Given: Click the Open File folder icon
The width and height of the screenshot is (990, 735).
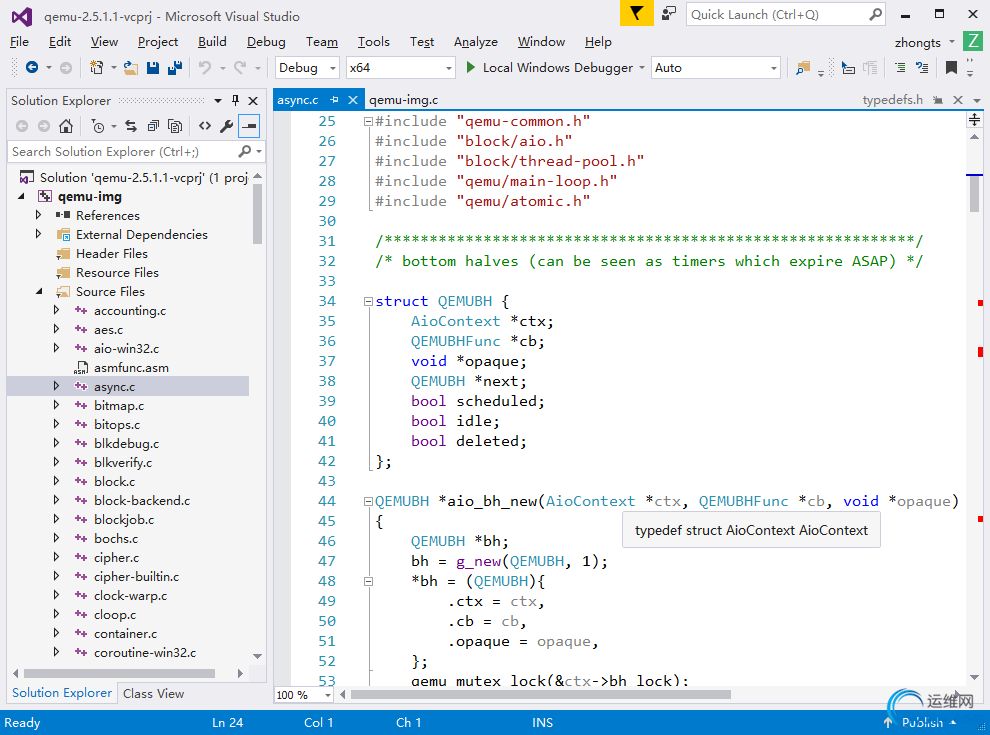Looking at the screenshot, I should [x=130, y=68].
